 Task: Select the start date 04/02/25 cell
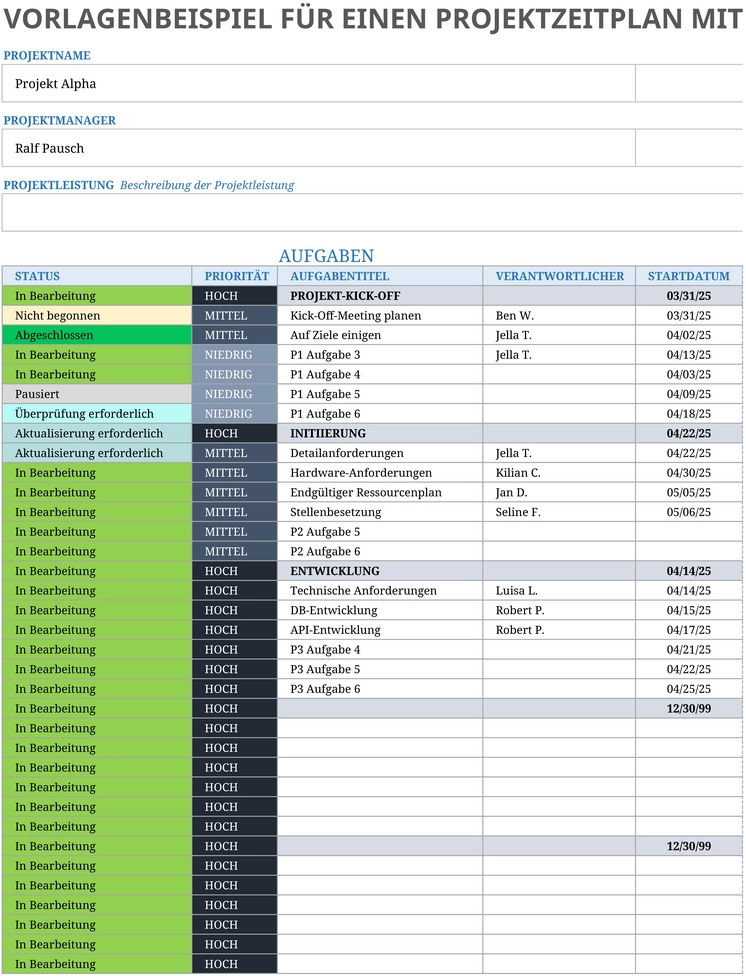[x=689, y=335]
